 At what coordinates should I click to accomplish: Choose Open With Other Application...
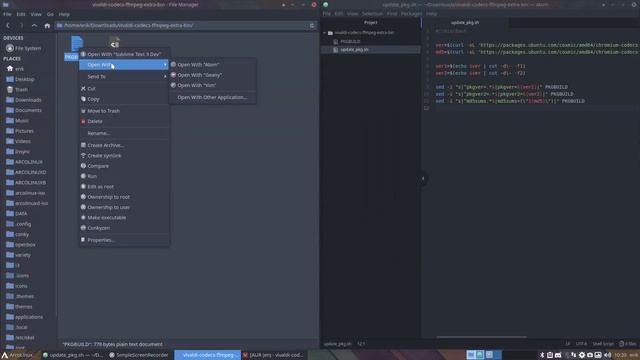pos(213,98)
